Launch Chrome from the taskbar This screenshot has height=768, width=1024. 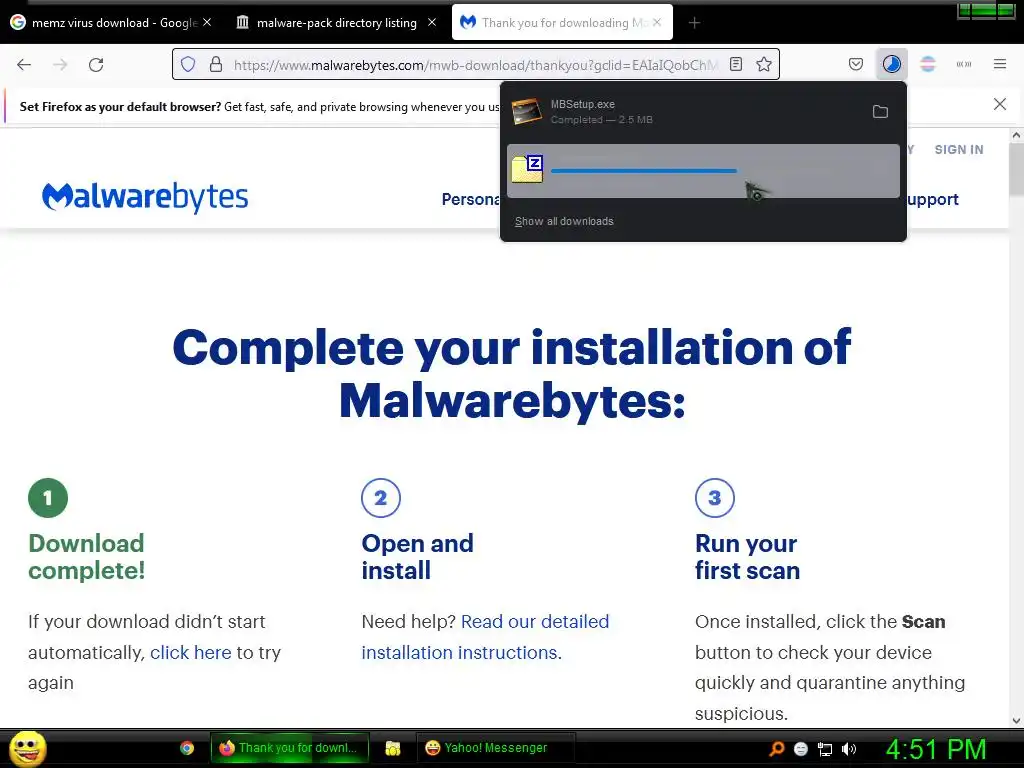[187, 748]
